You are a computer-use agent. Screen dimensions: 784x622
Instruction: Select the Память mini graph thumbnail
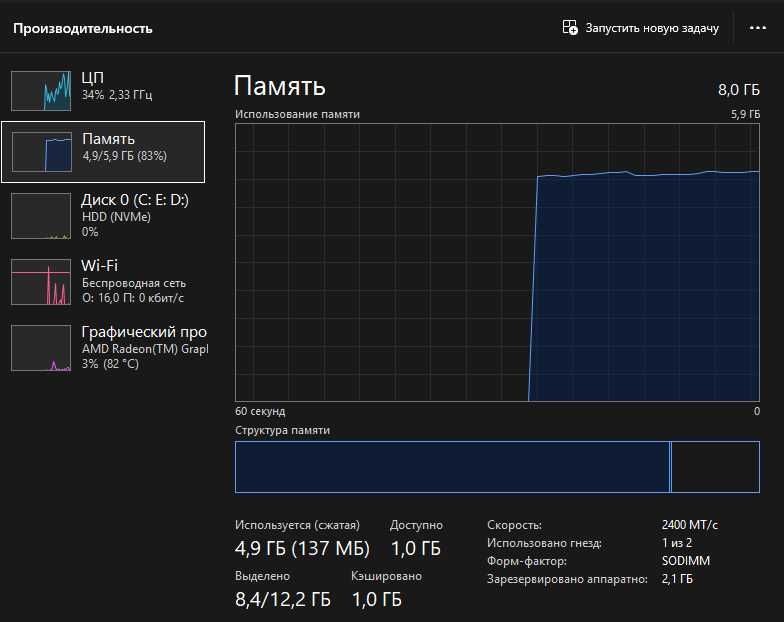pos(42,152)
